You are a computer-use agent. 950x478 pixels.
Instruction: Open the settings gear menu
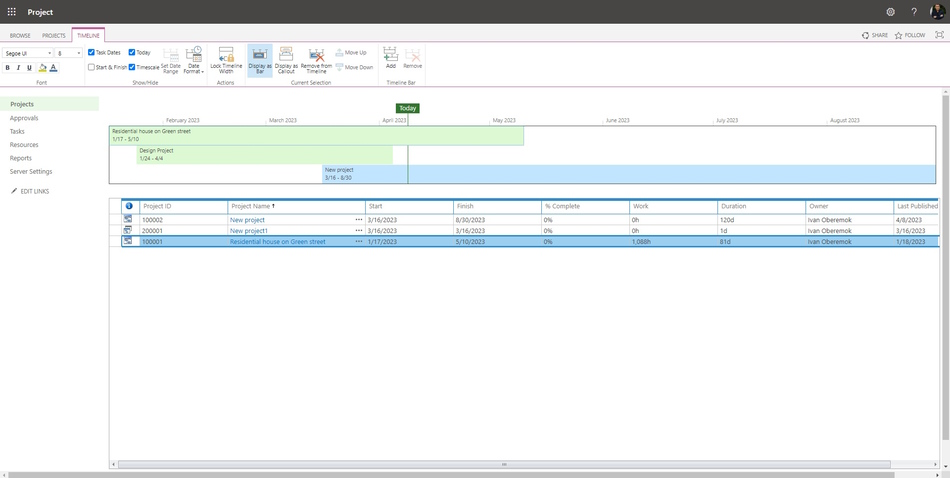coord(890,12)
